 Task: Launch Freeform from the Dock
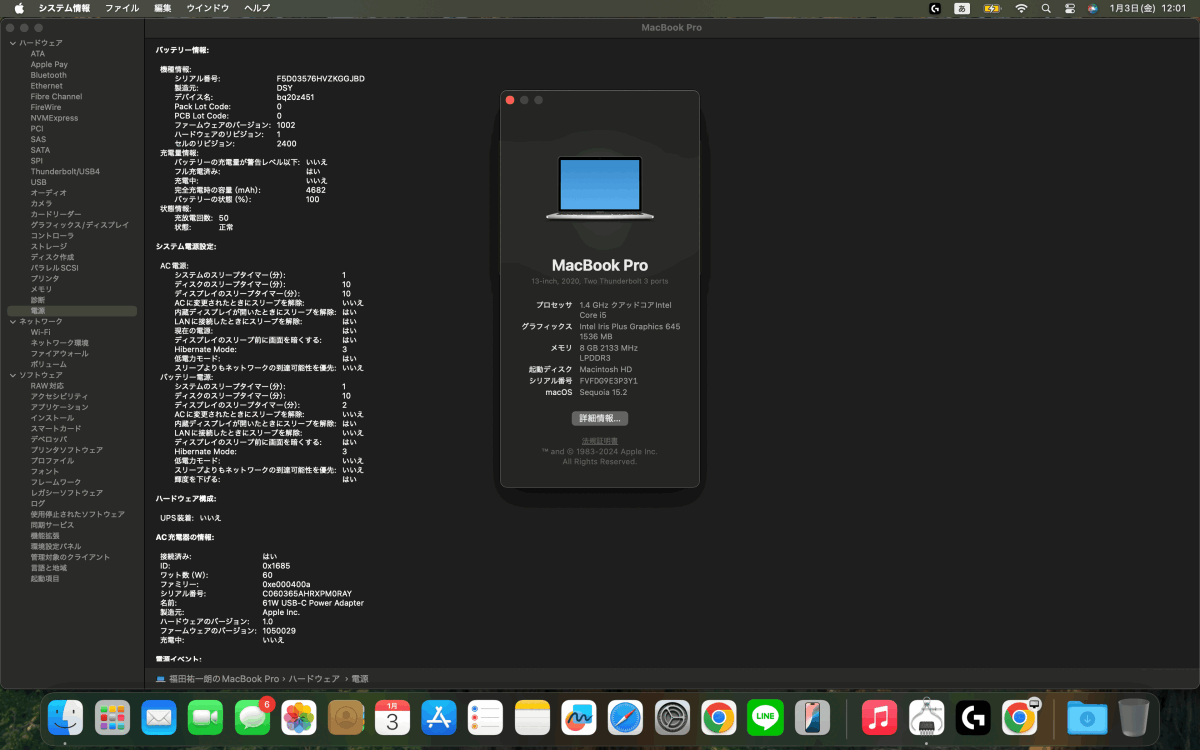point(579,717)
